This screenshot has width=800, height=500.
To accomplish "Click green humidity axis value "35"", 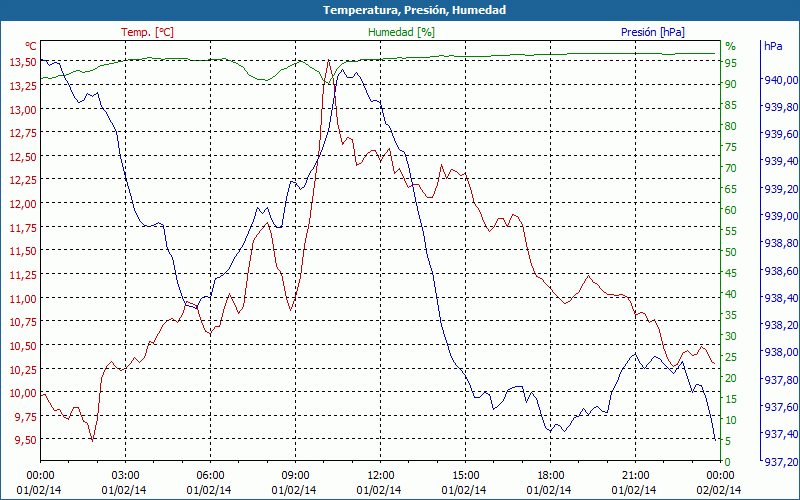I will point(731,315).
